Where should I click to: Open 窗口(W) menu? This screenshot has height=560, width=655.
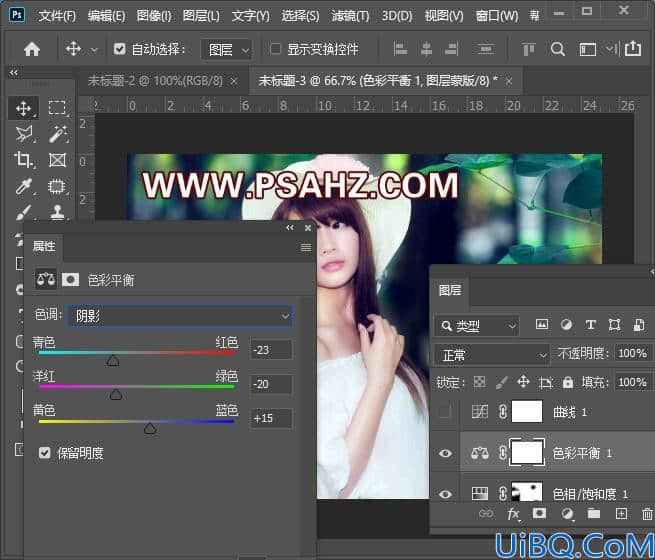click(497, 16)
